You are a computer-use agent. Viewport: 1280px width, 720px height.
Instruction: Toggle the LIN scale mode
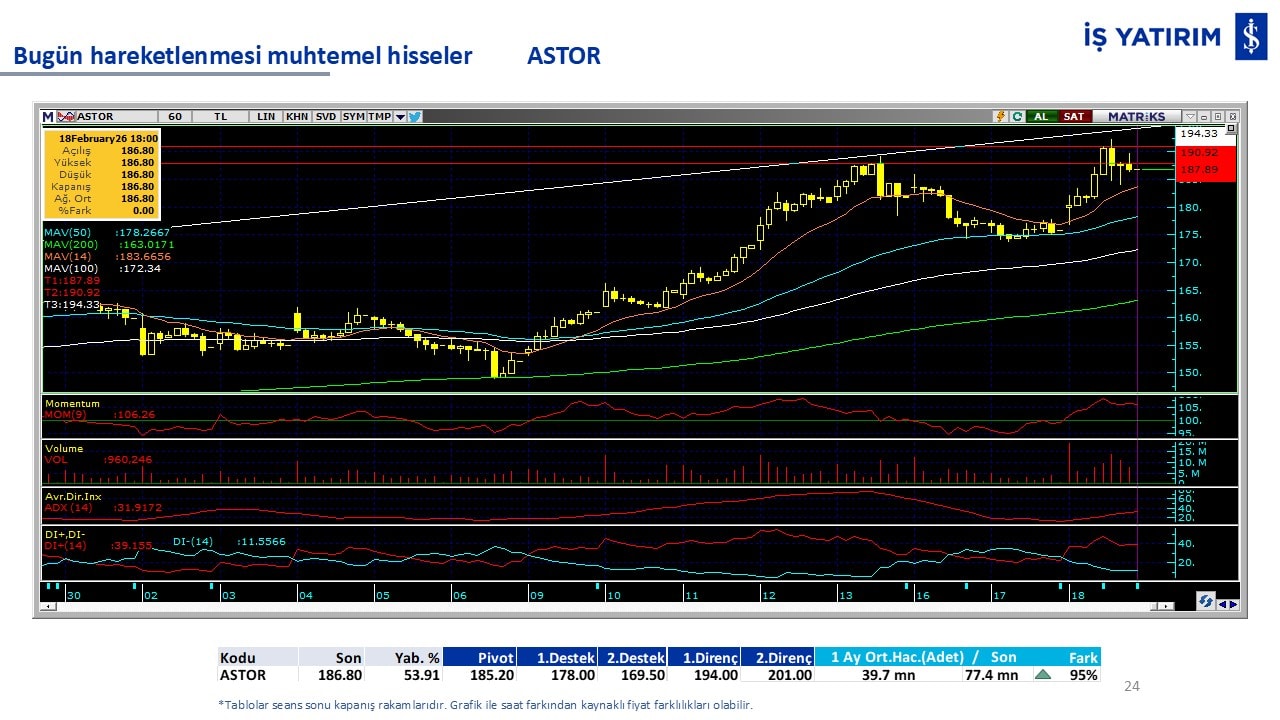tap(265, 117)
